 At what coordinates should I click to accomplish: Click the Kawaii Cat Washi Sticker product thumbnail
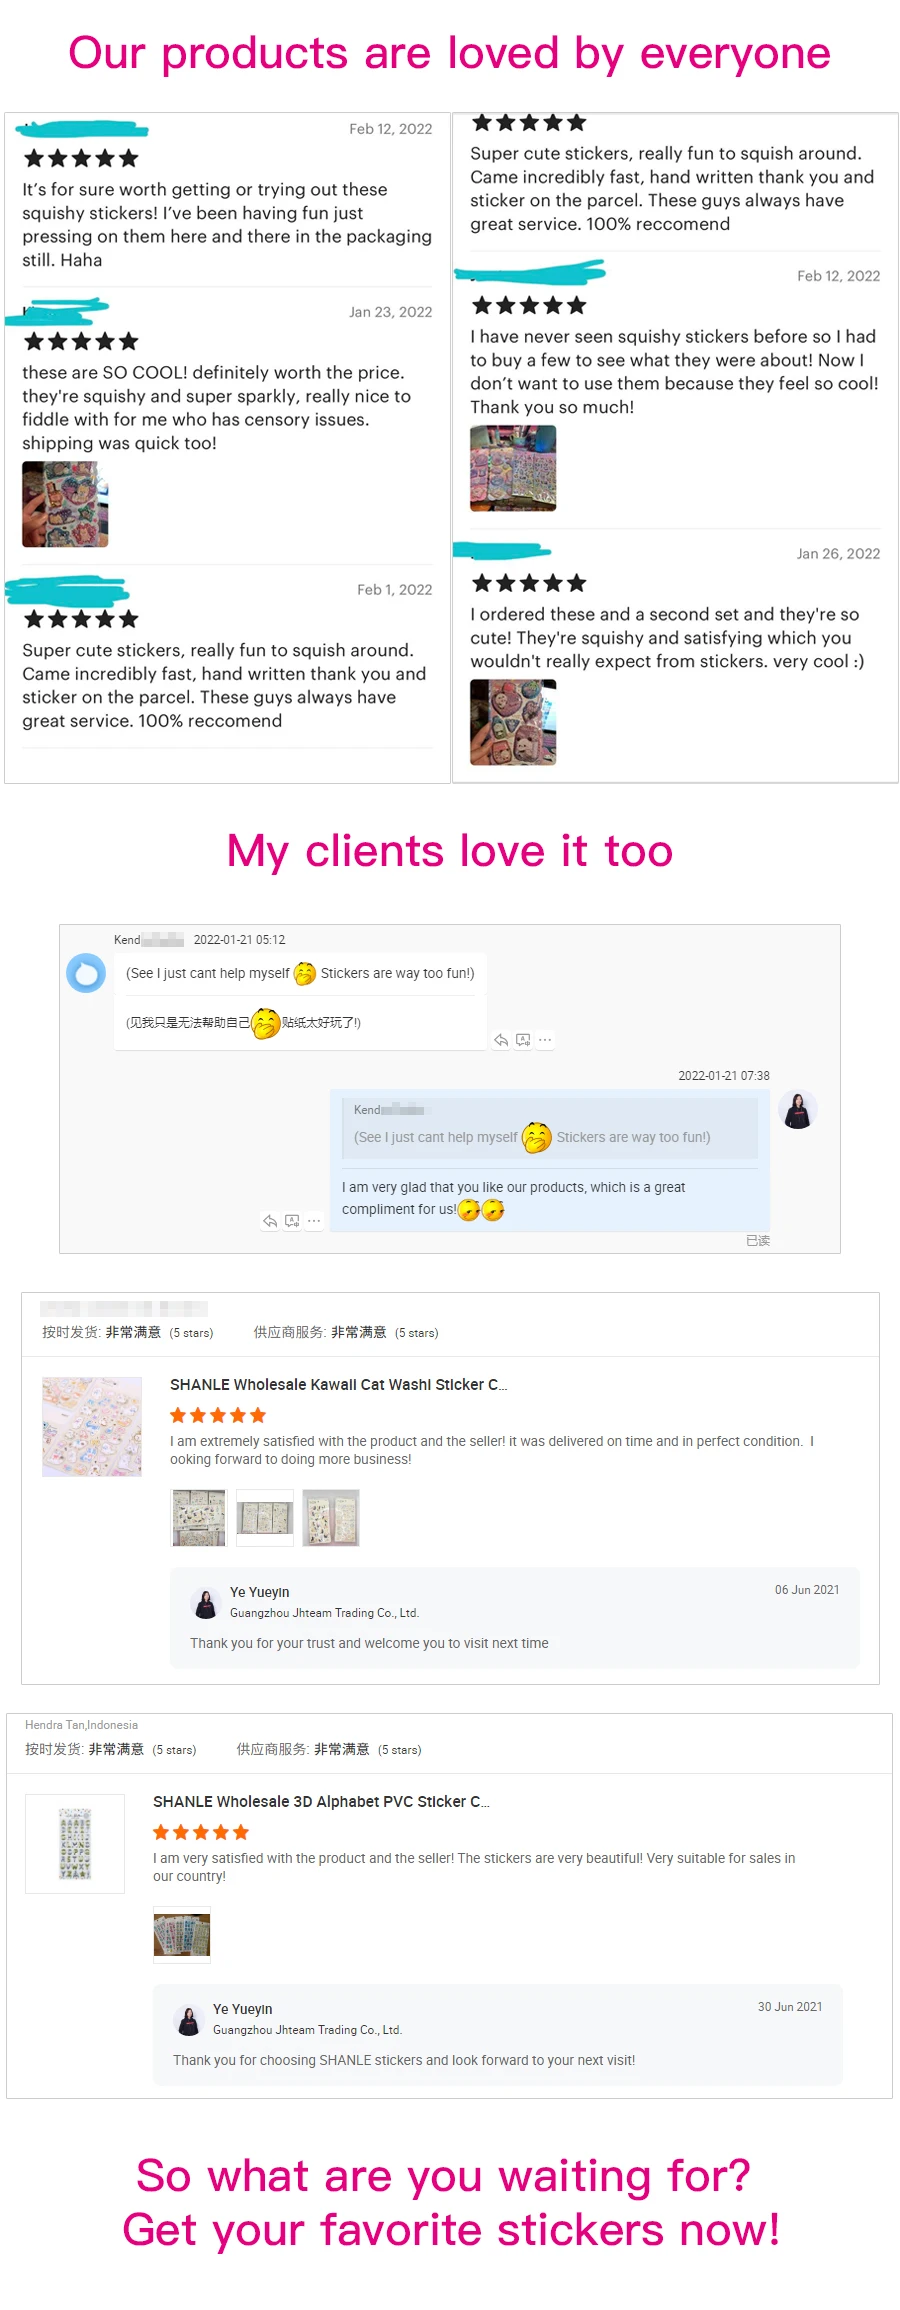(x=92, y=1427)
